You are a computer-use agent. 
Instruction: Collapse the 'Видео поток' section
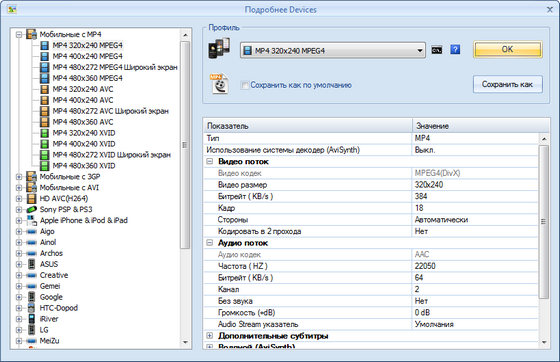point(210,161)
